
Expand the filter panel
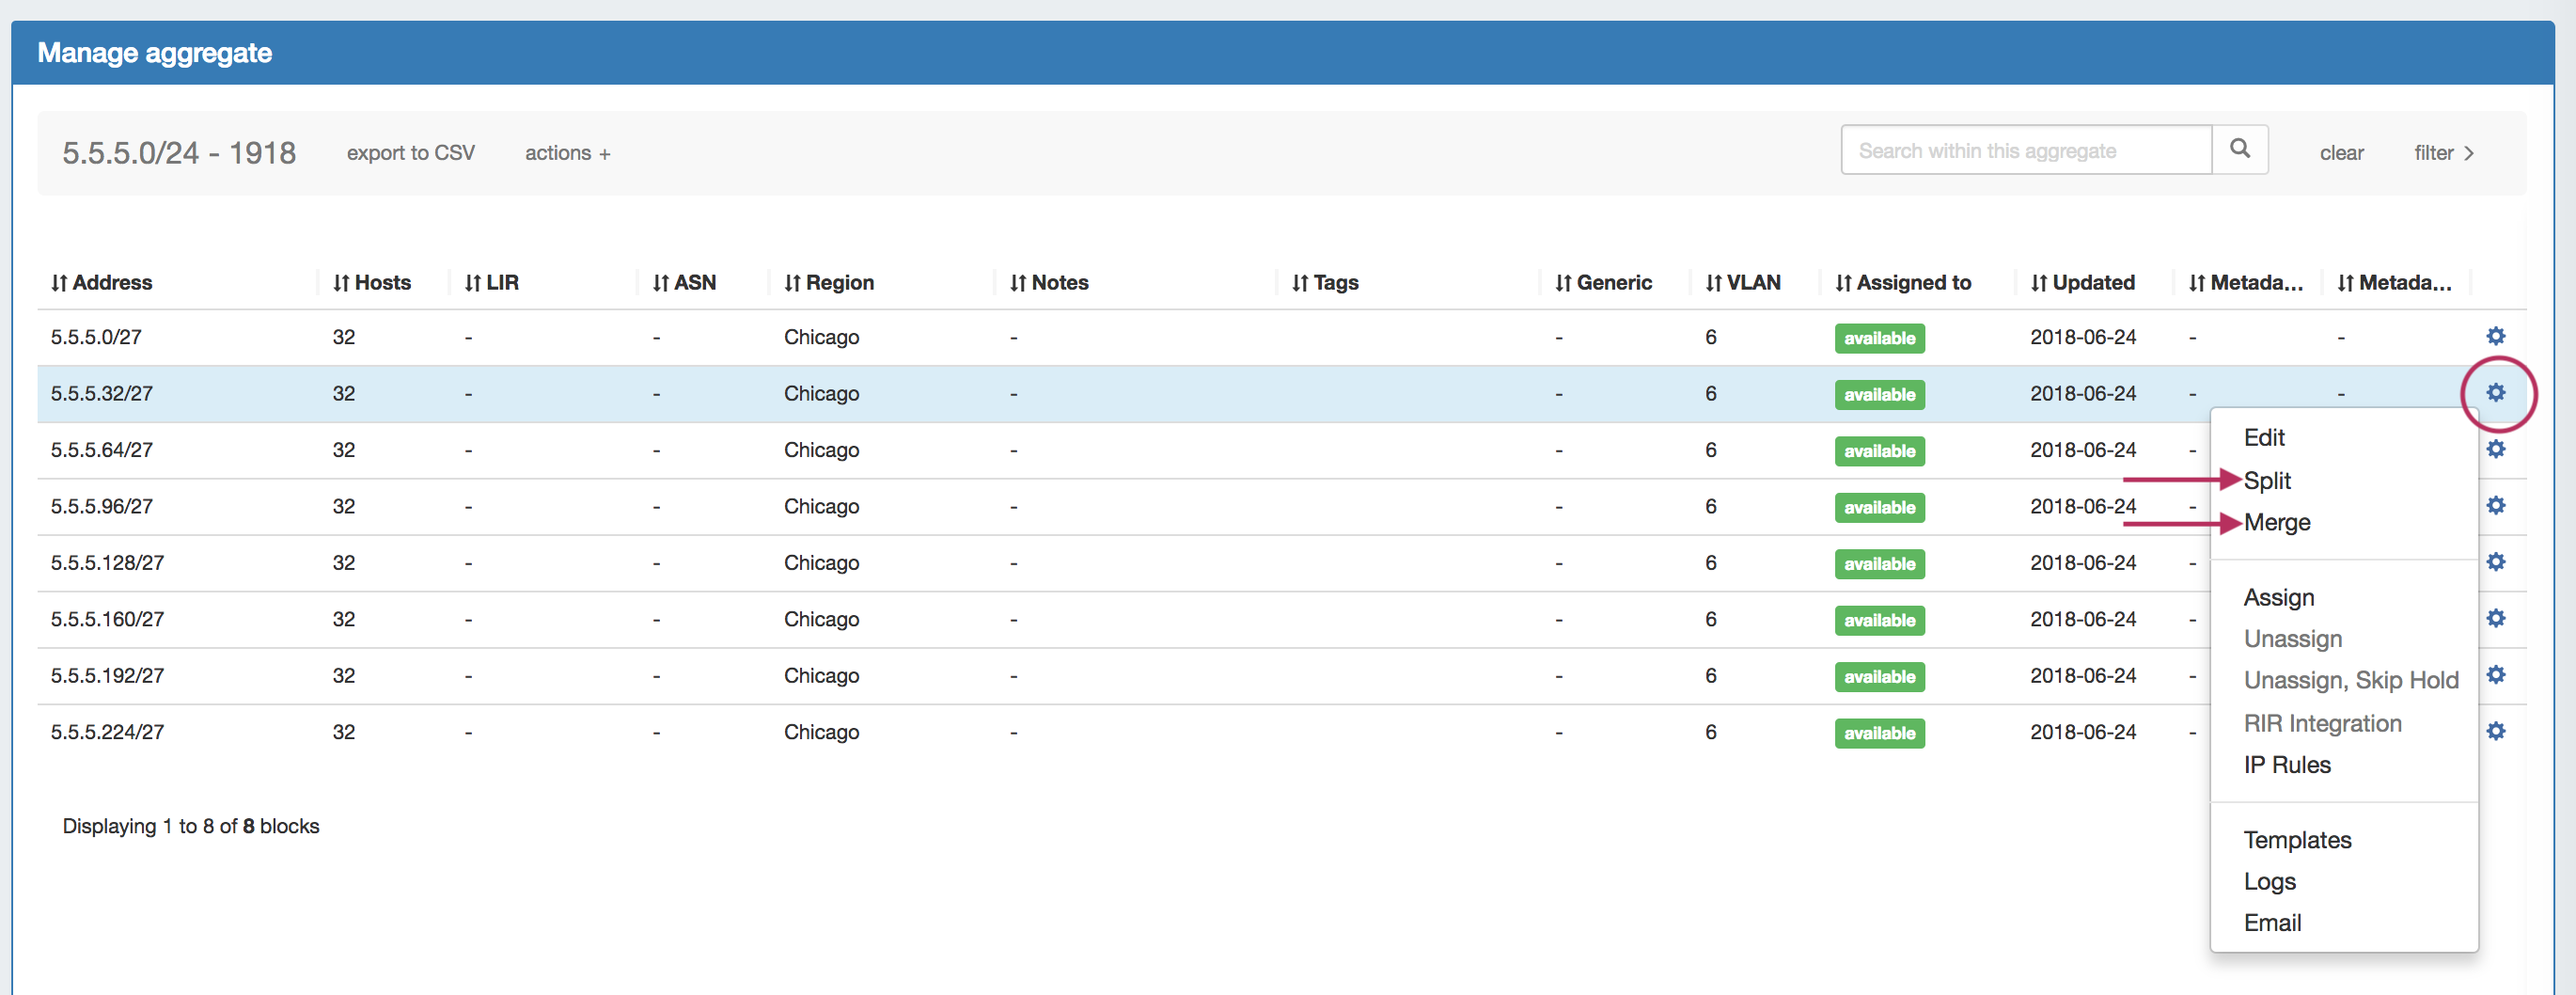click(x=2442, y=153)
